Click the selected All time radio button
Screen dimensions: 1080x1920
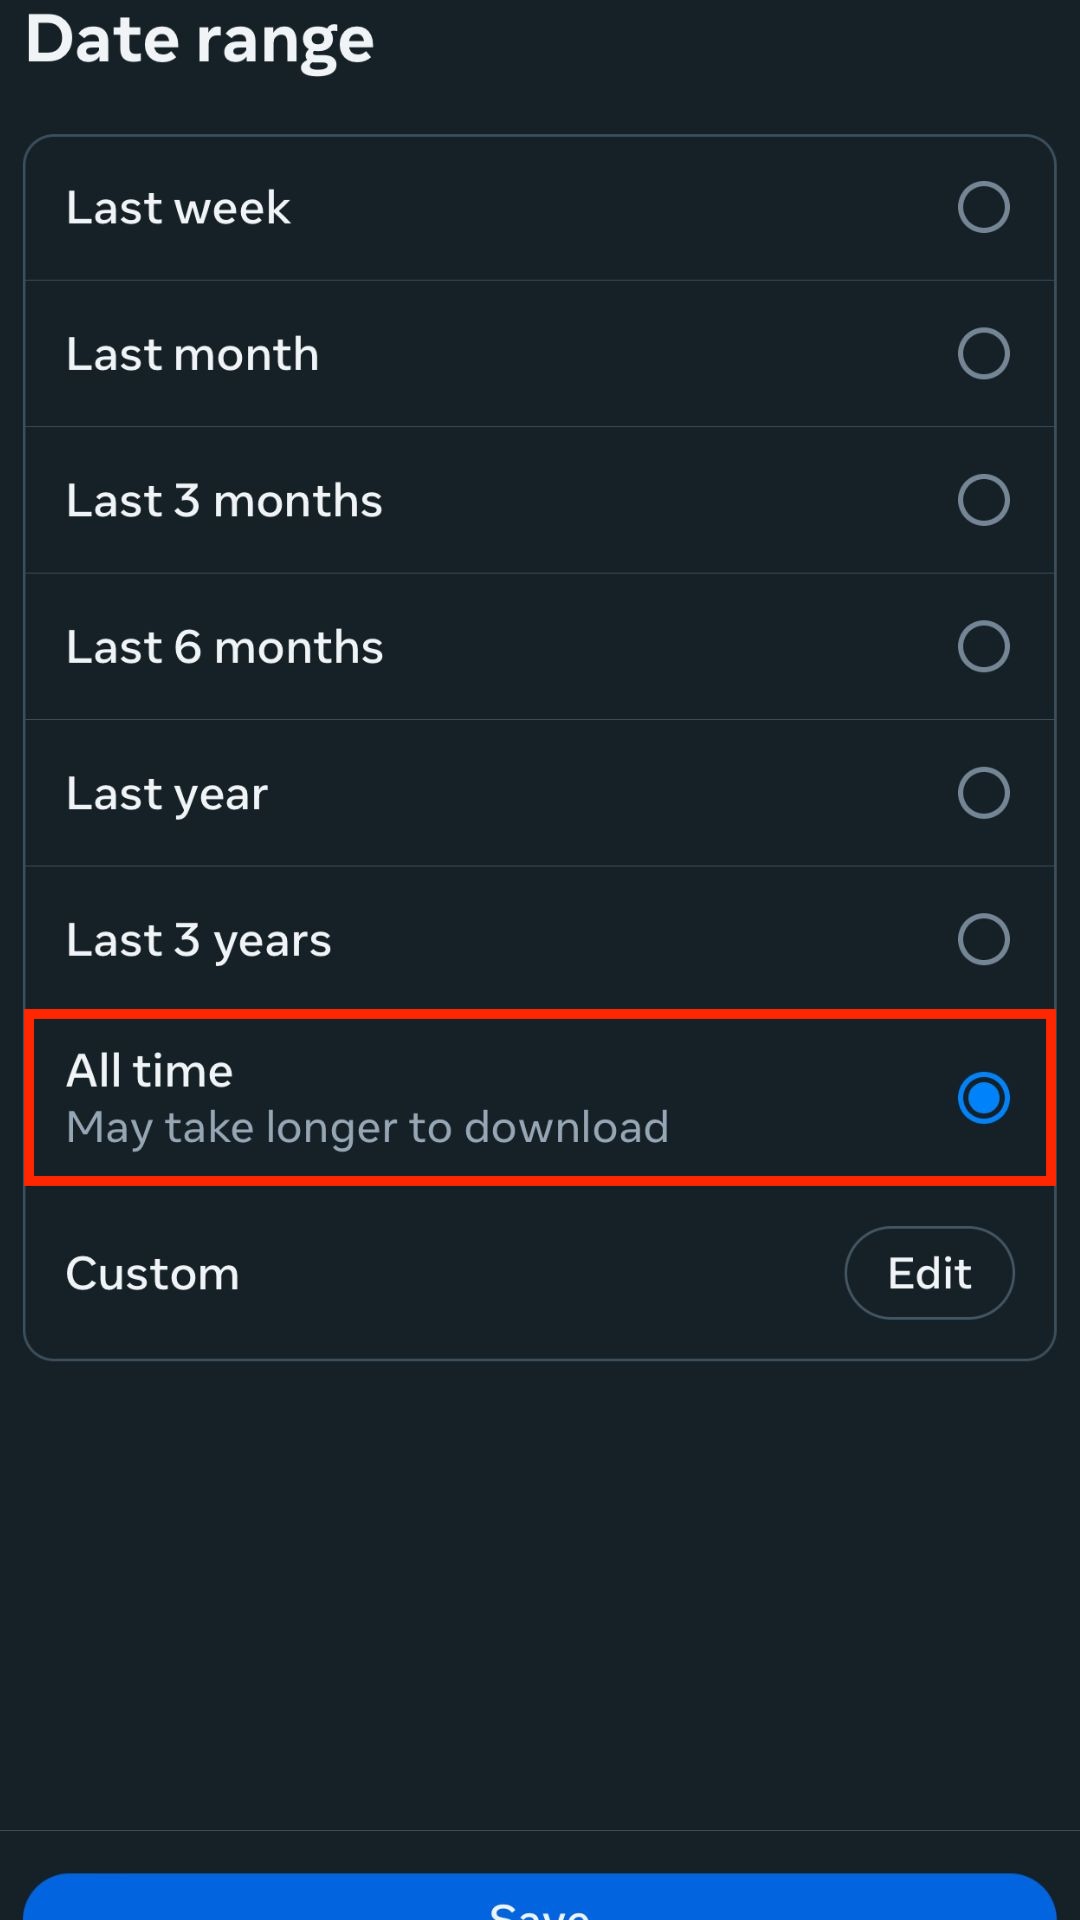click(983, 1098)
